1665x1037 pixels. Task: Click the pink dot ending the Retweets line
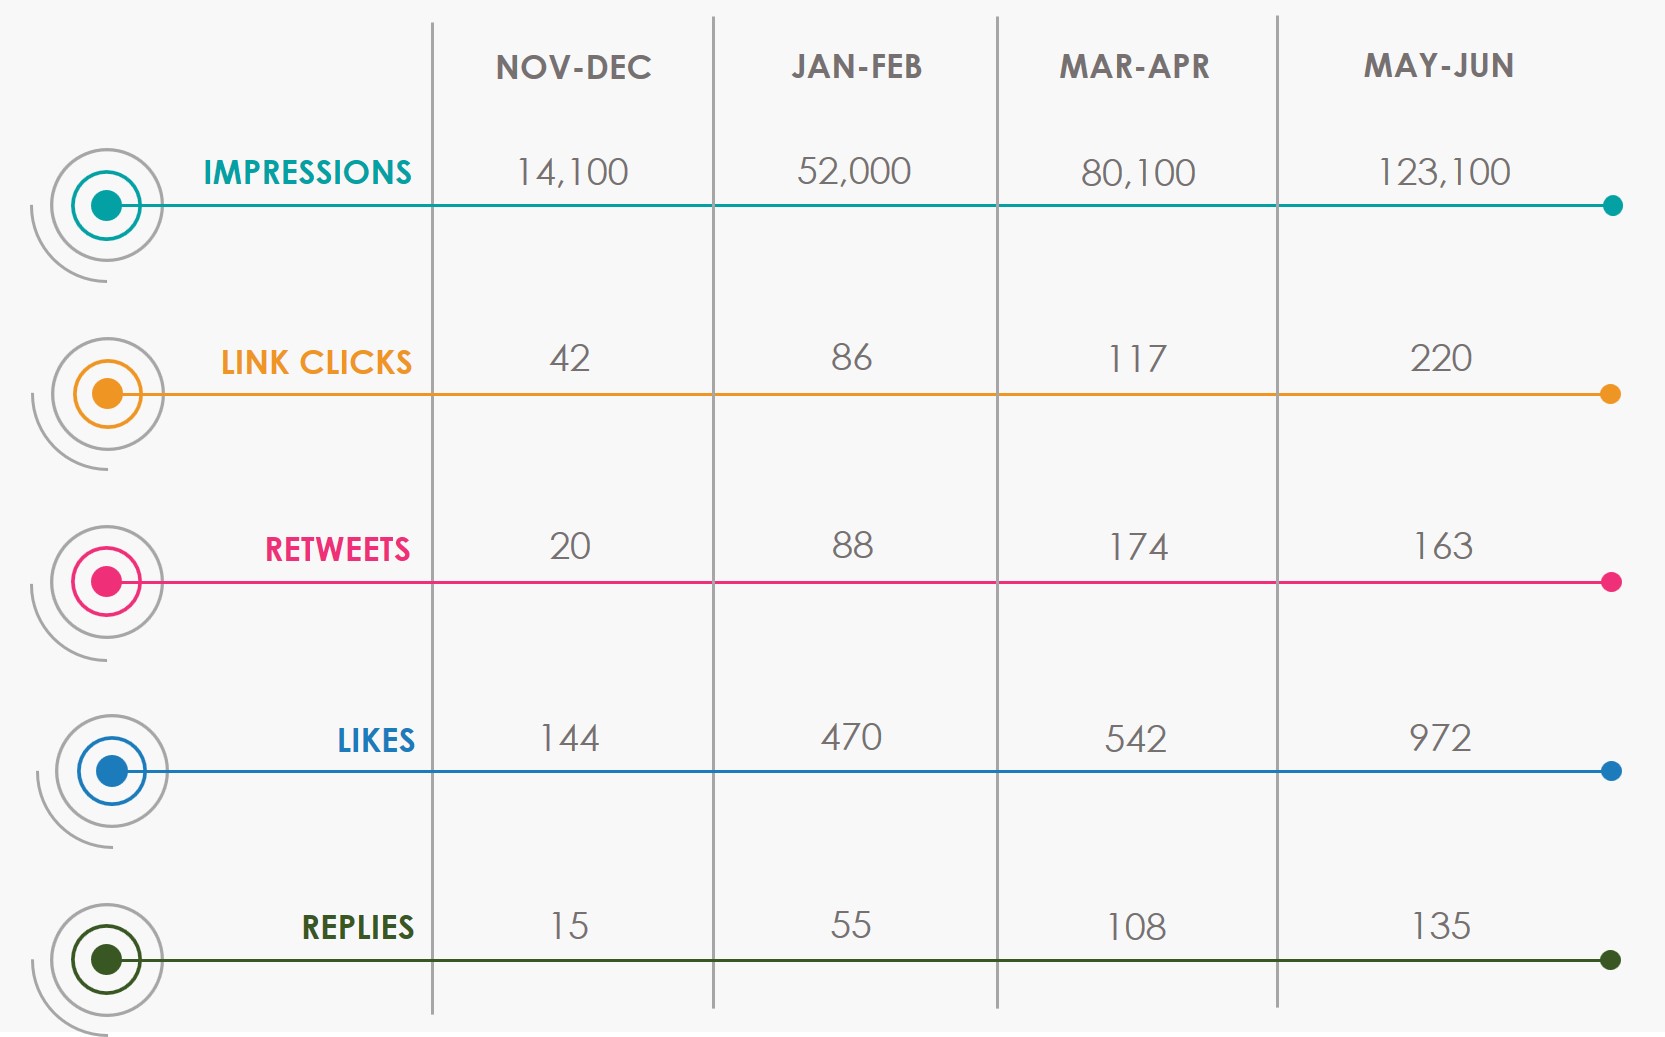1611,582
